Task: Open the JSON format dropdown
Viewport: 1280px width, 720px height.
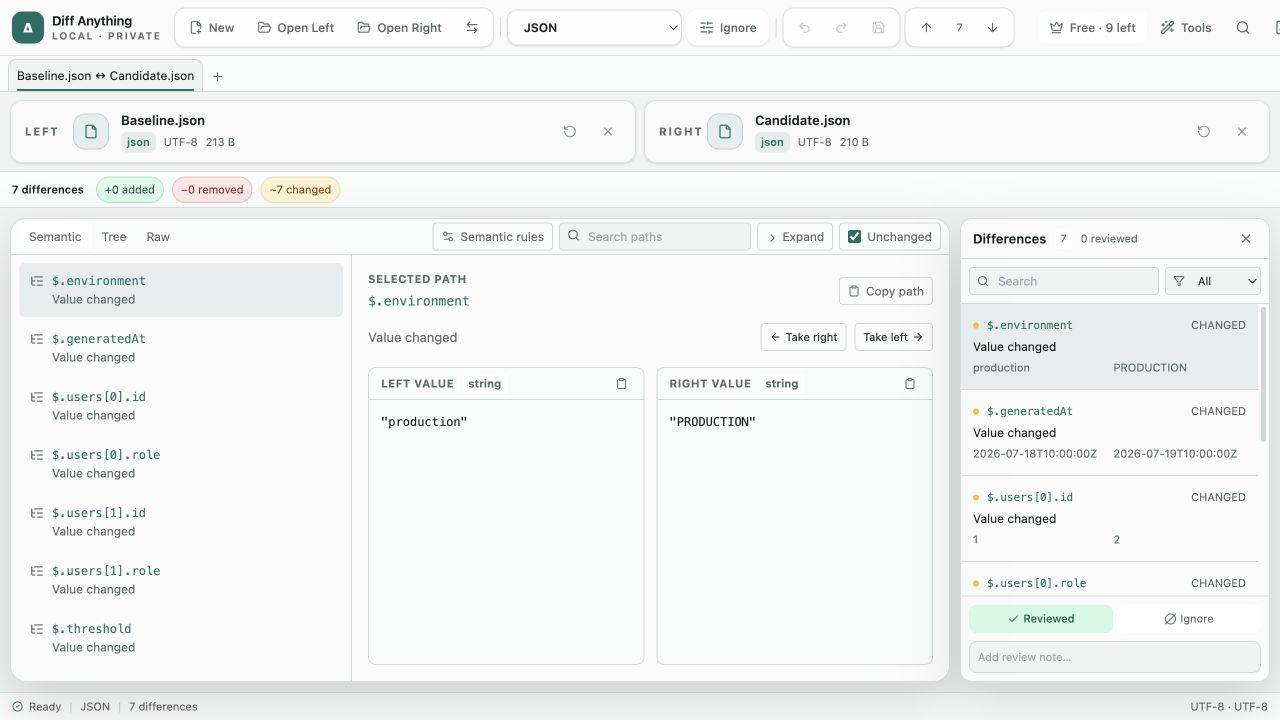Action: click(x=594, y=28)
